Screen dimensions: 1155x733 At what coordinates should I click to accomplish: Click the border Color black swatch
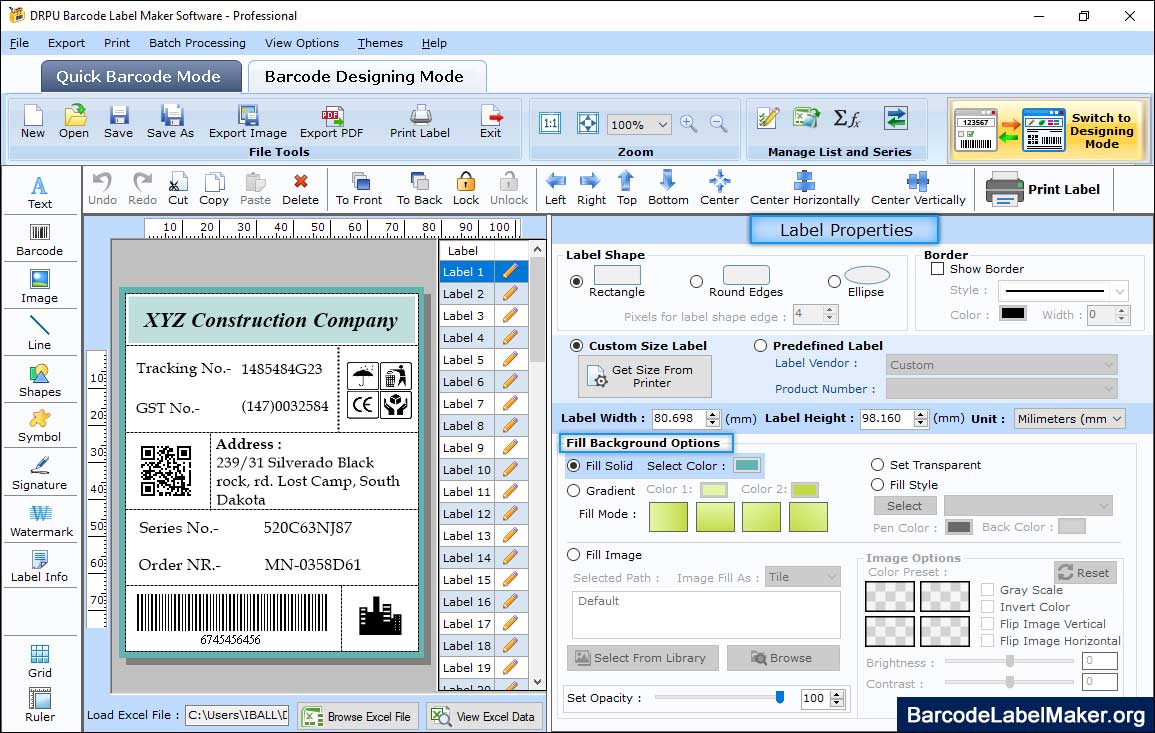[x=1012, y=313]
